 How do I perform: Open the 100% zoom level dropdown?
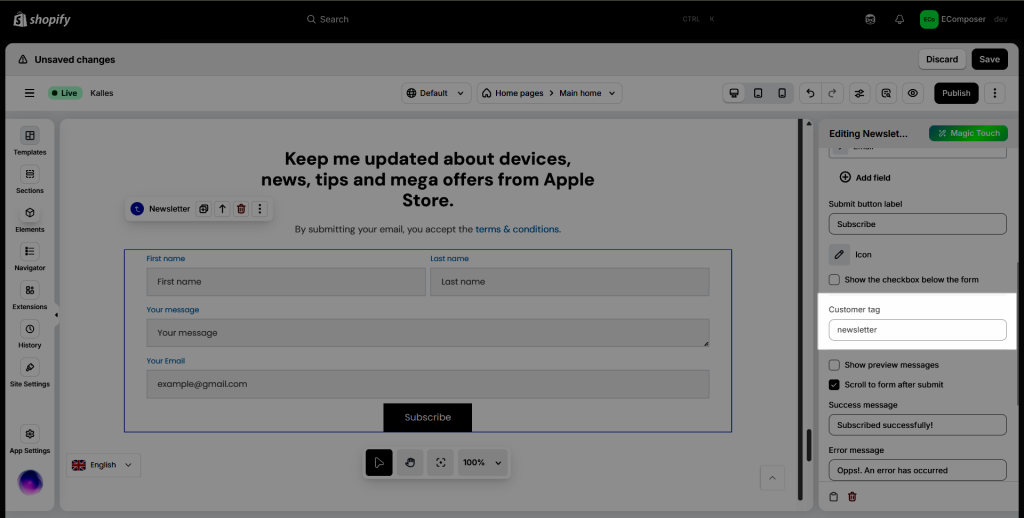click(483, 463)
